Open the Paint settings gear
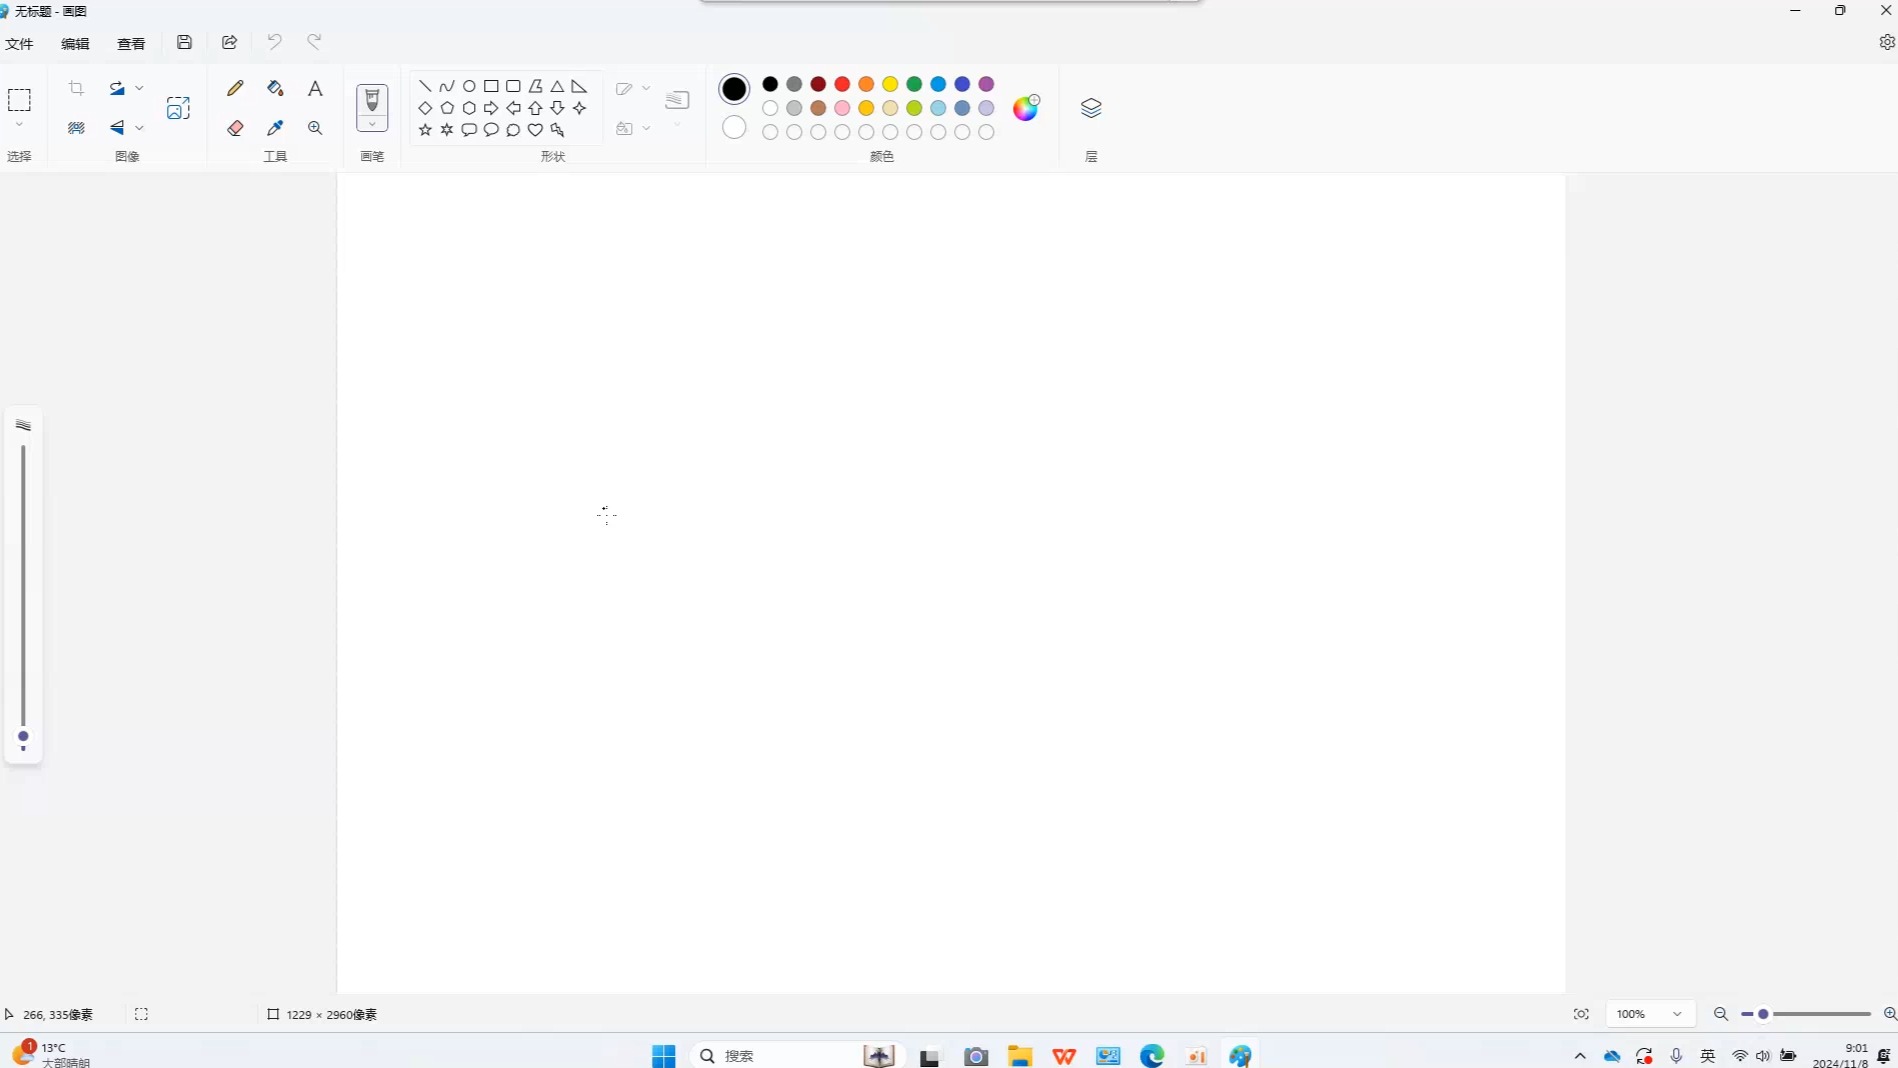Screen dimensions: 1898x1068 coord(1886,42)
